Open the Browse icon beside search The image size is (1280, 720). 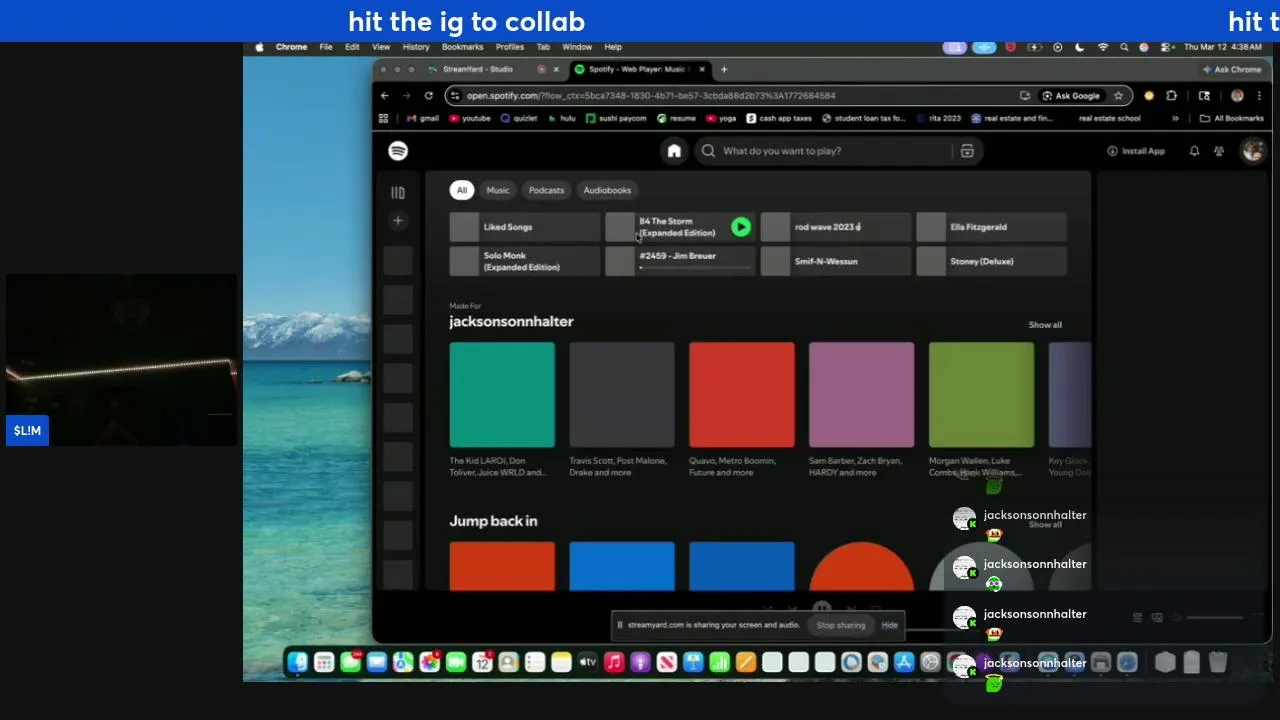tap(967, 151)
